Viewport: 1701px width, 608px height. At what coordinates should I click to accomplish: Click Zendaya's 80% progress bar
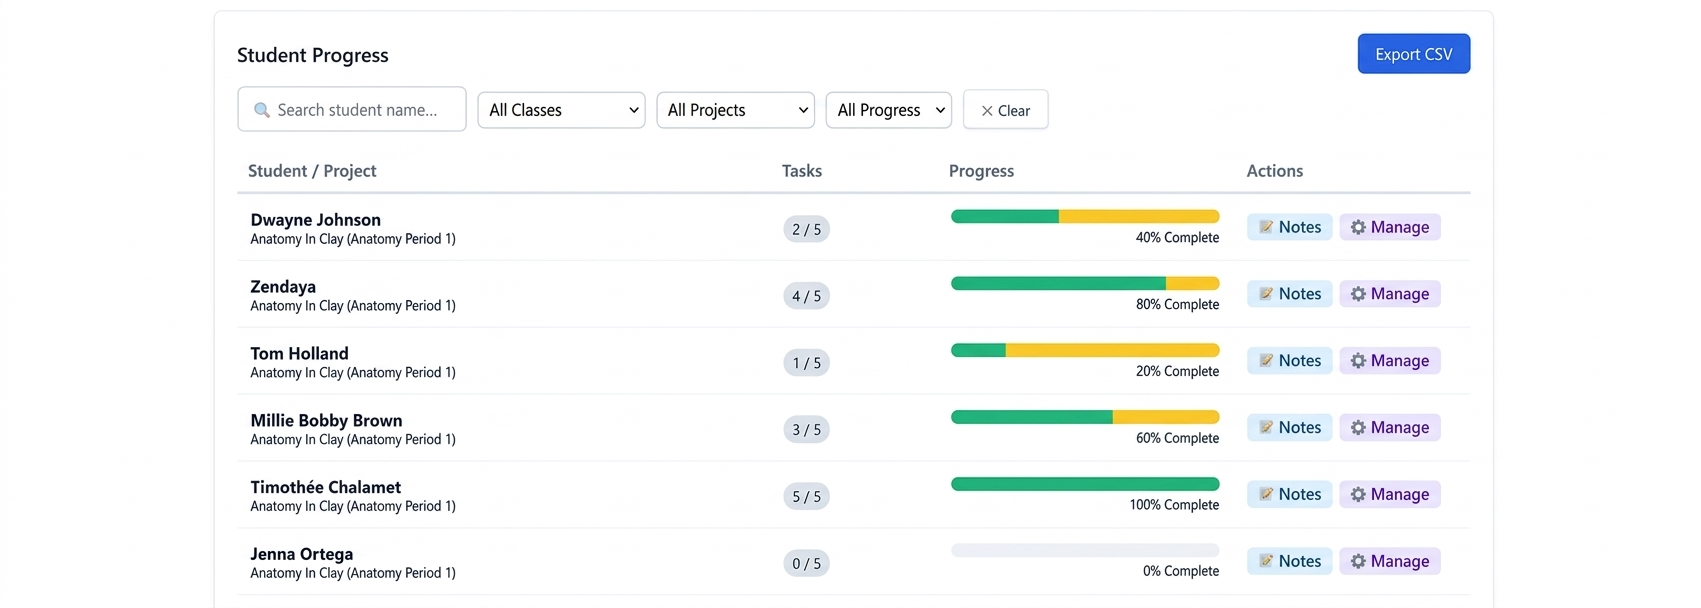[x=1085, y=283]
